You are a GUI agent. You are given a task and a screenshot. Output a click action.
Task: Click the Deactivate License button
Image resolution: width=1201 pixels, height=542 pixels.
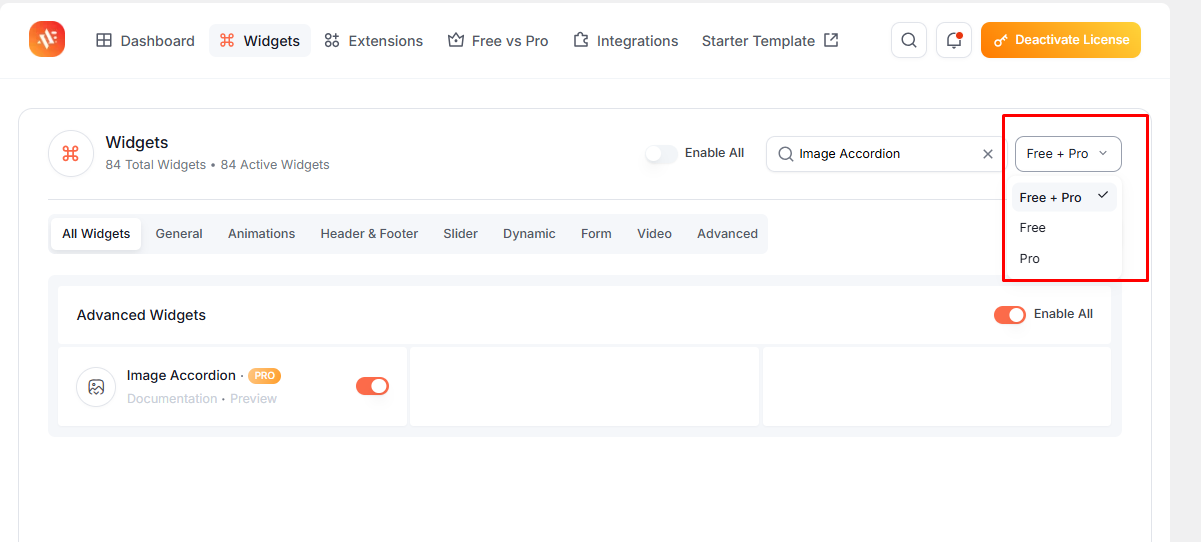point(1061,40)
